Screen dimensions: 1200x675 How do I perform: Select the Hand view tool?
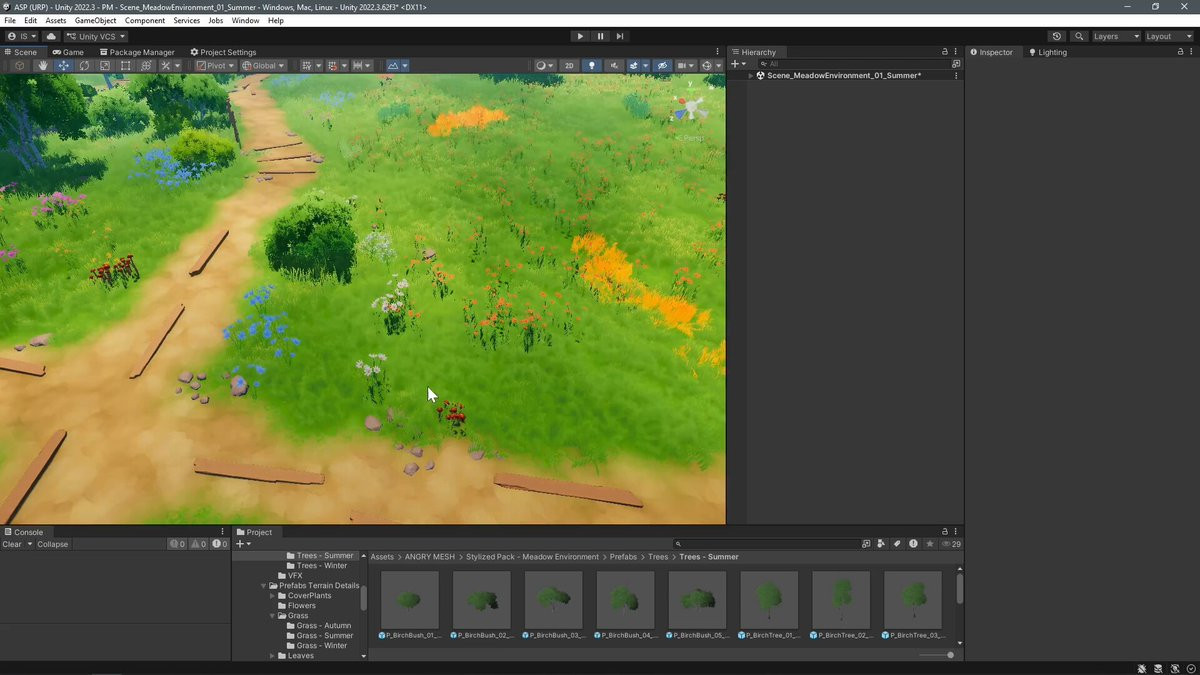tap(43, 66)
